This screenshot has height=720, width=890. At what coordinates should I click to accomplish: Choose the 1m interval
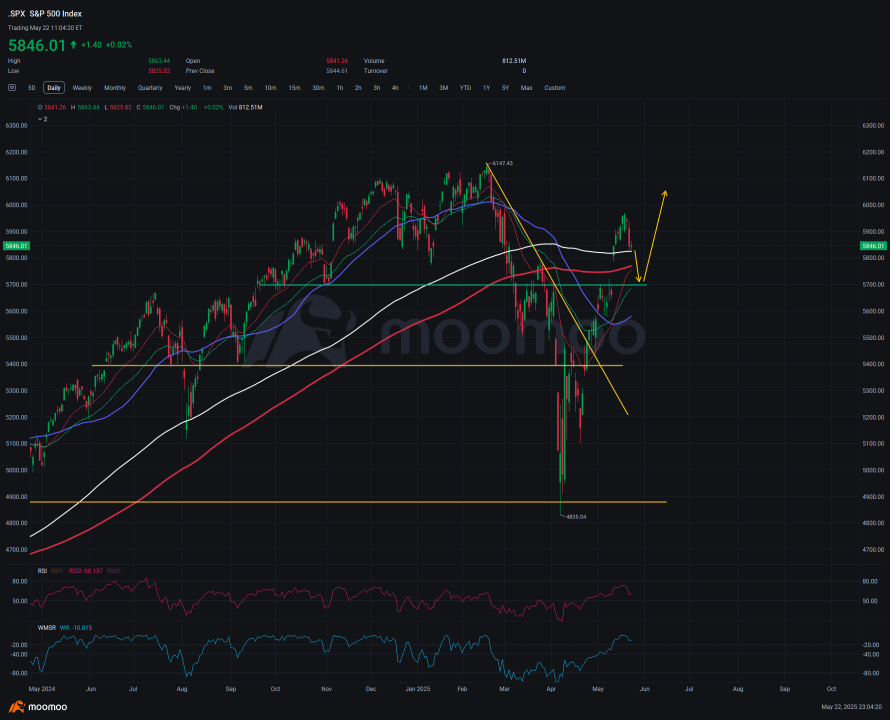pos(207,88)
